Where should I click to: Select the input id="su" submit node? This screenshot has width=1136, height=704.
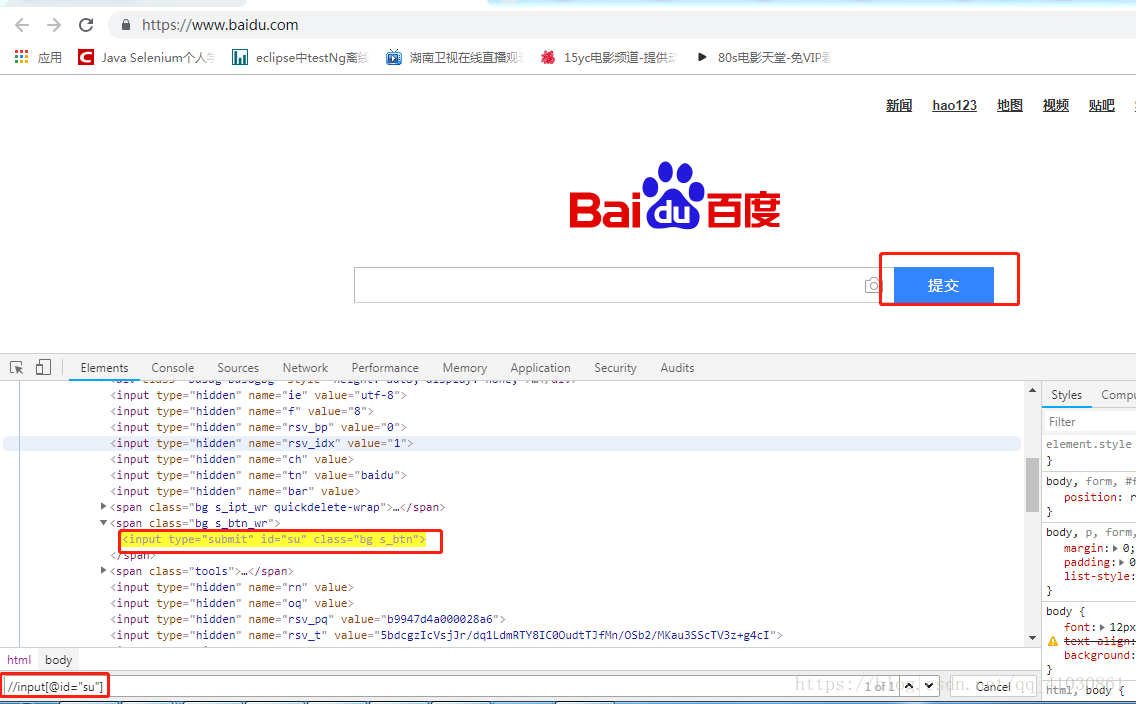tap(274, 539)
